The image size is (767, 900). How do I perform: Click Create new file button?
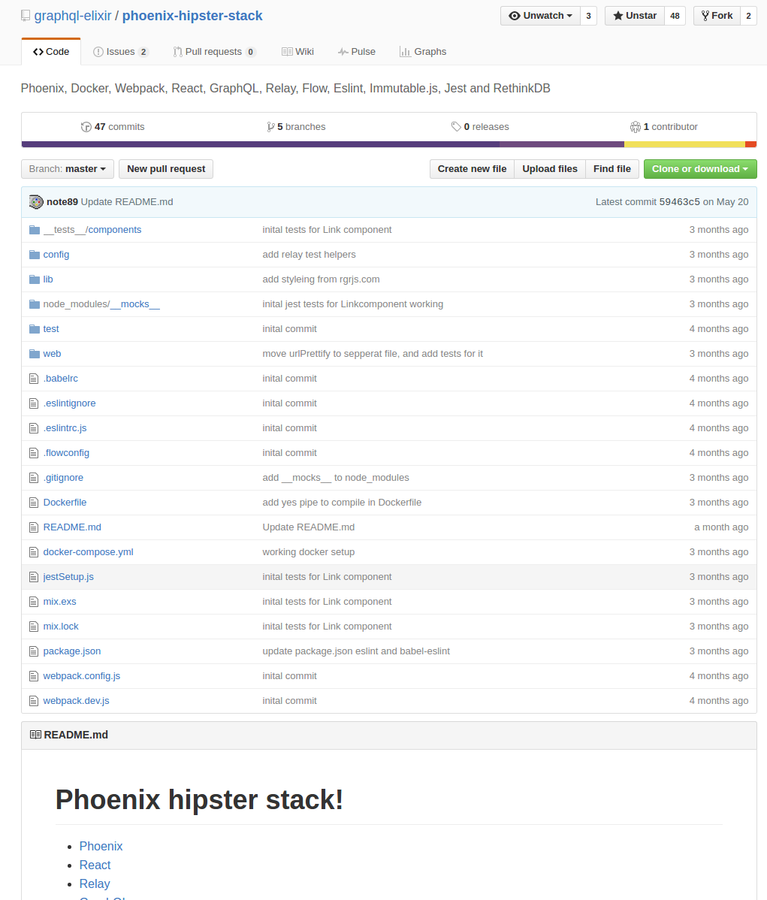472,169
